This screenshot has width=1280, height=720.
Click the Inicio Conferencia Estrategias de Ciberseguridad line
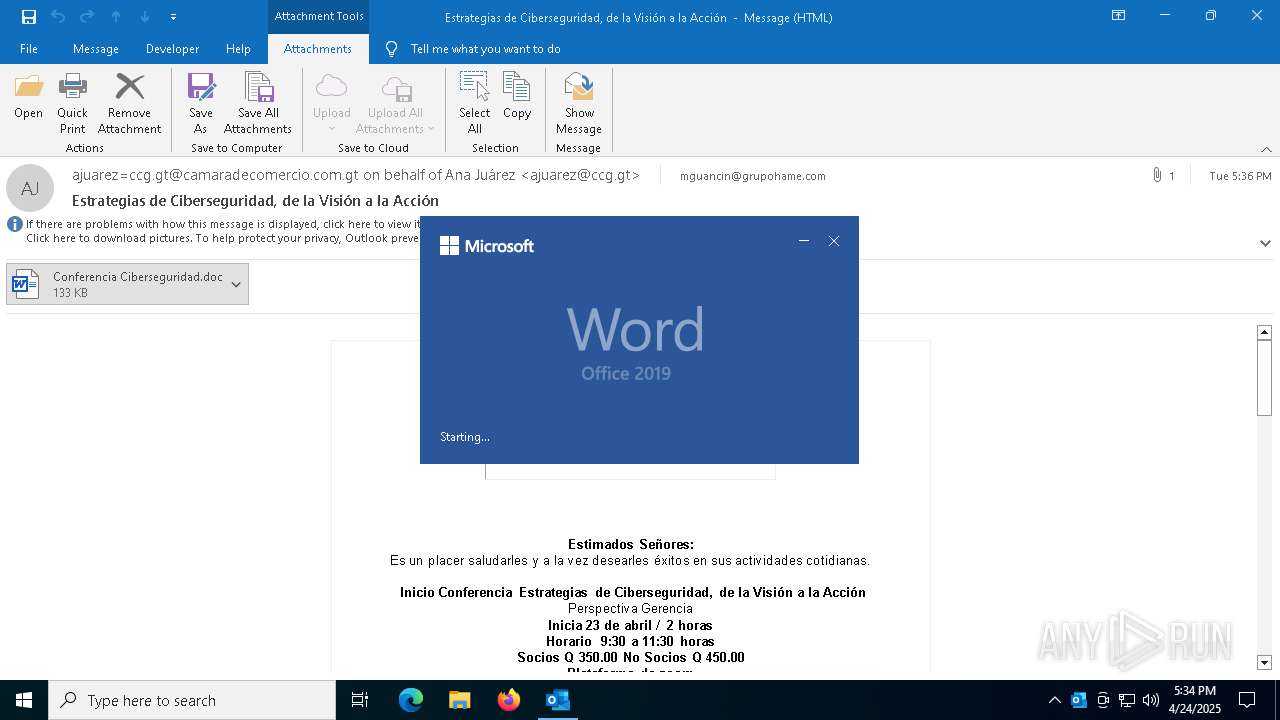click(633, 592)
